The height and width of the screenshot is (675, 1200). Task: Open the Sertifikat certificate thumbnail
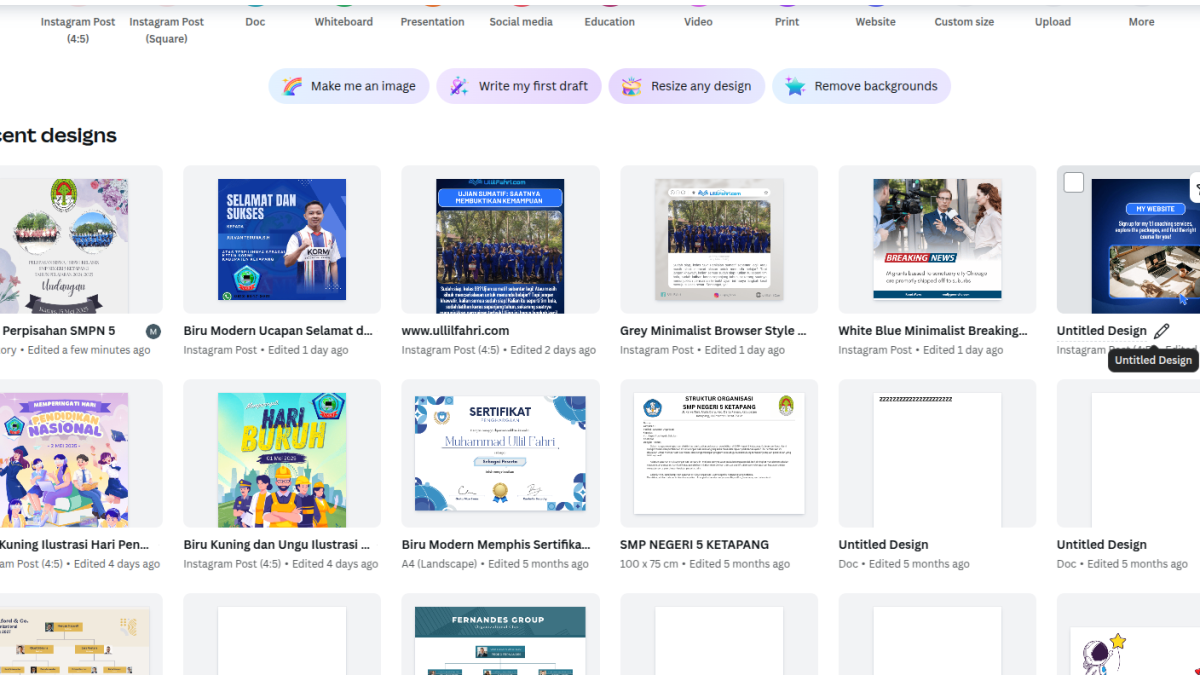[x=500, y=453]
